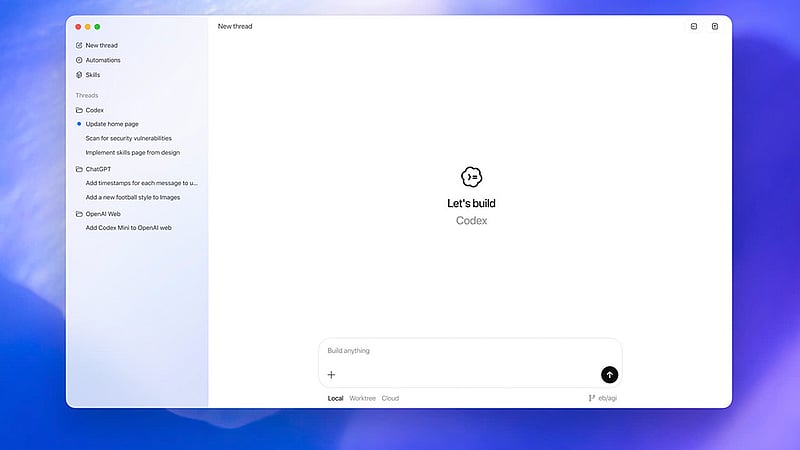
Task: Open Add Codex Mini to OpenAI web thread
Action: 129,228
